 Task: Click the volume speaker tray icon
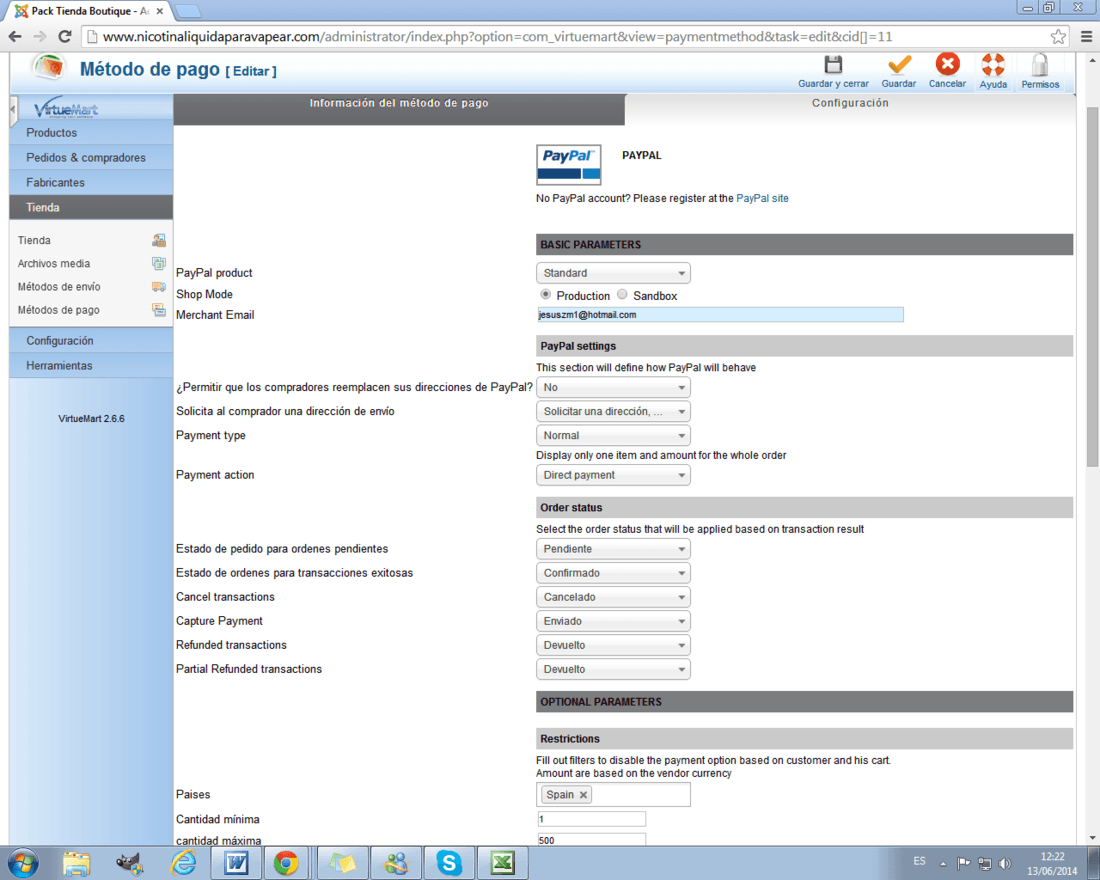click(x=1005, y=863)
